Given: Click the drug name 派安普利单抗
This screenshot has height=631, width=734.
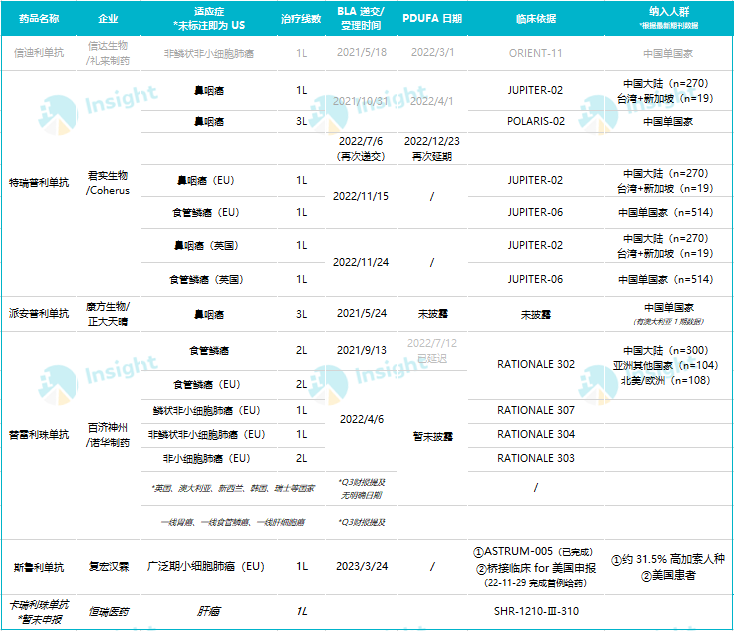Looking at the screenshot, I should coord(39,314).
